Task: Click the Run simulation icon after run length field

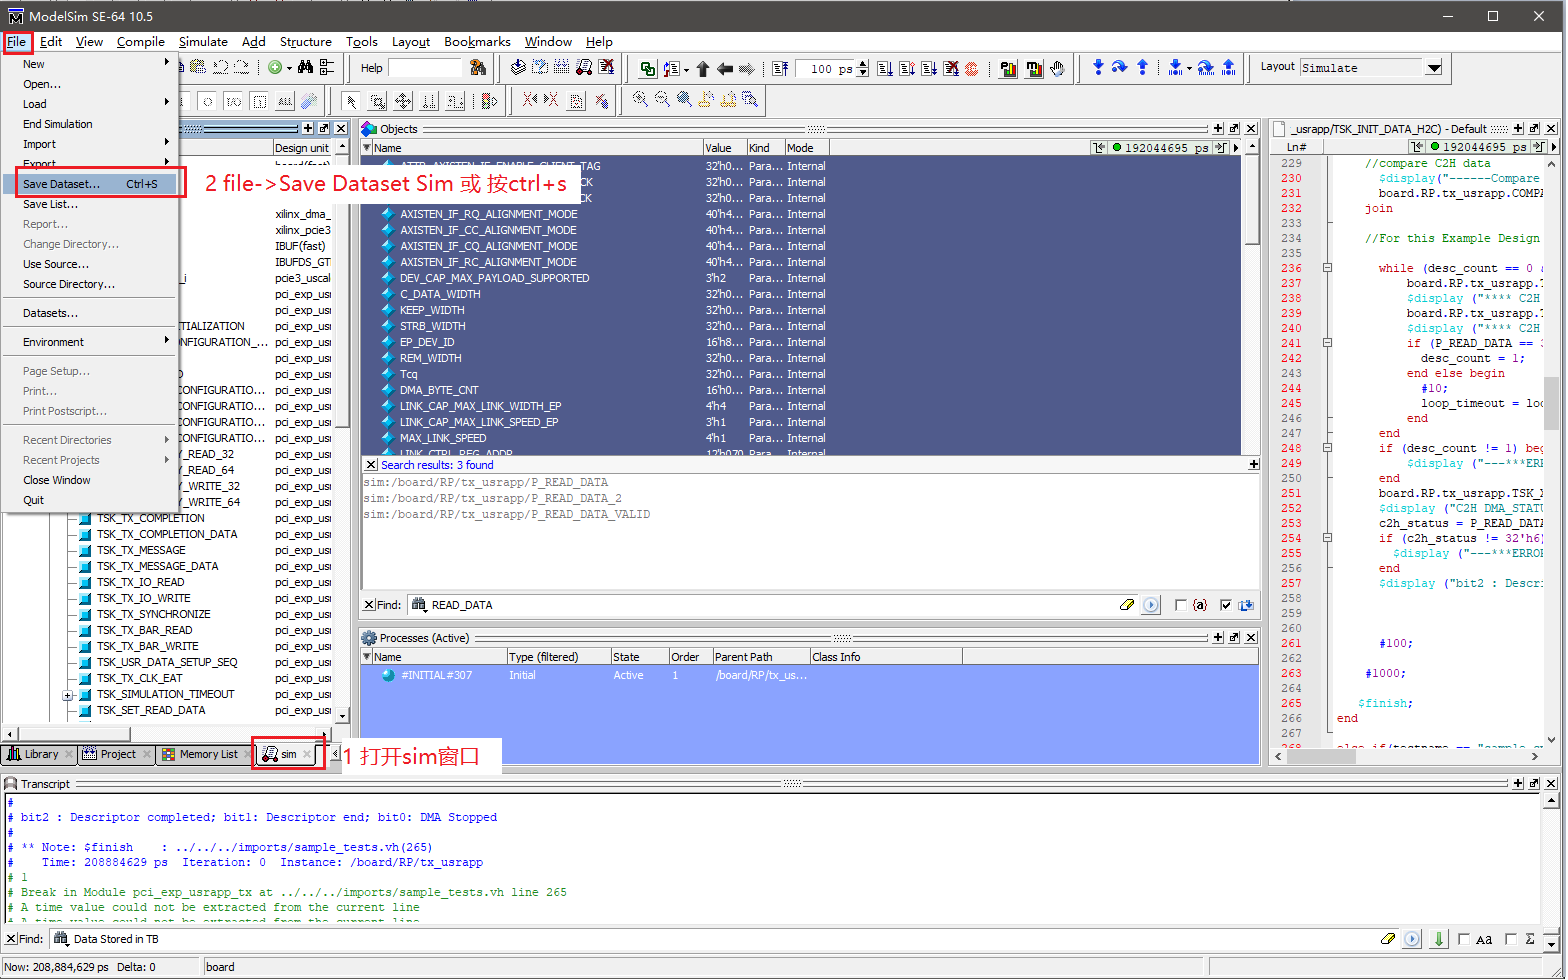Action: point(885,68)
